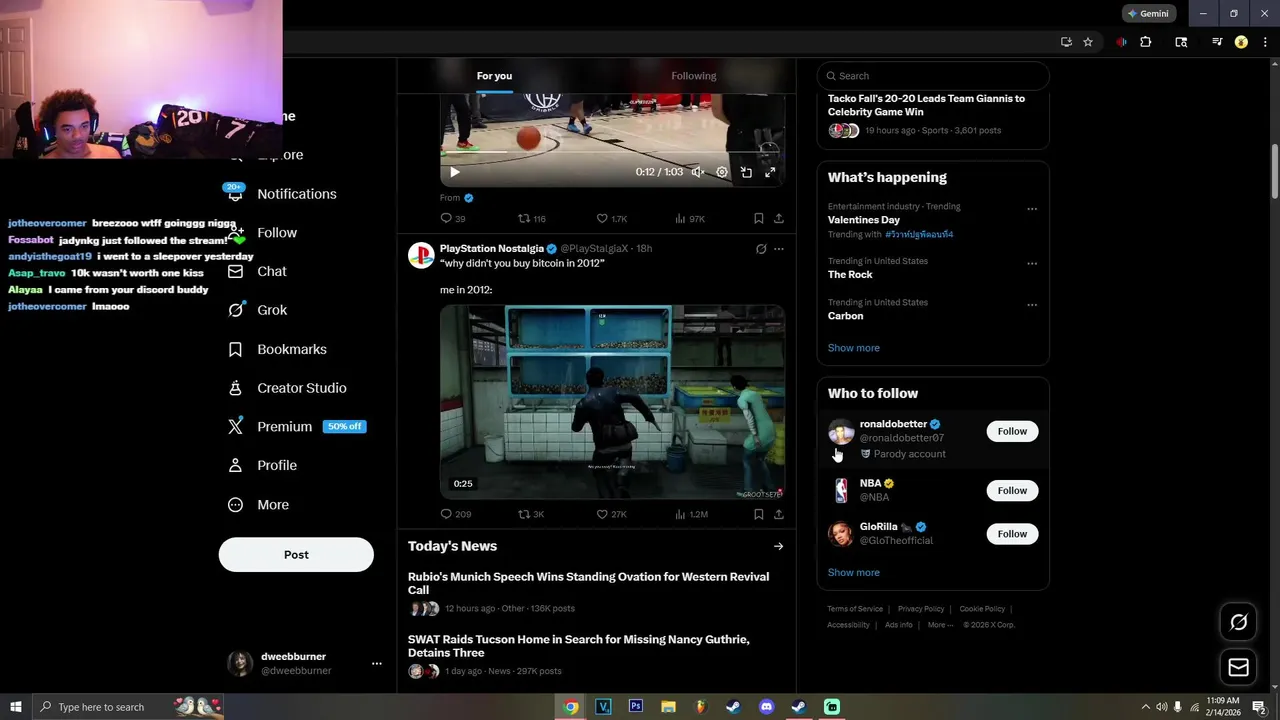Show more under Who to follow

(x=854, y=573)
